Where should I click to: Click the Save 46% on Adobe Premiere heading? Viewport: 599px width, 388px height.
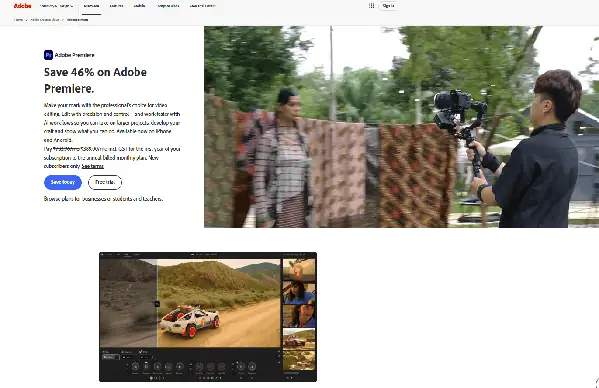95,80
